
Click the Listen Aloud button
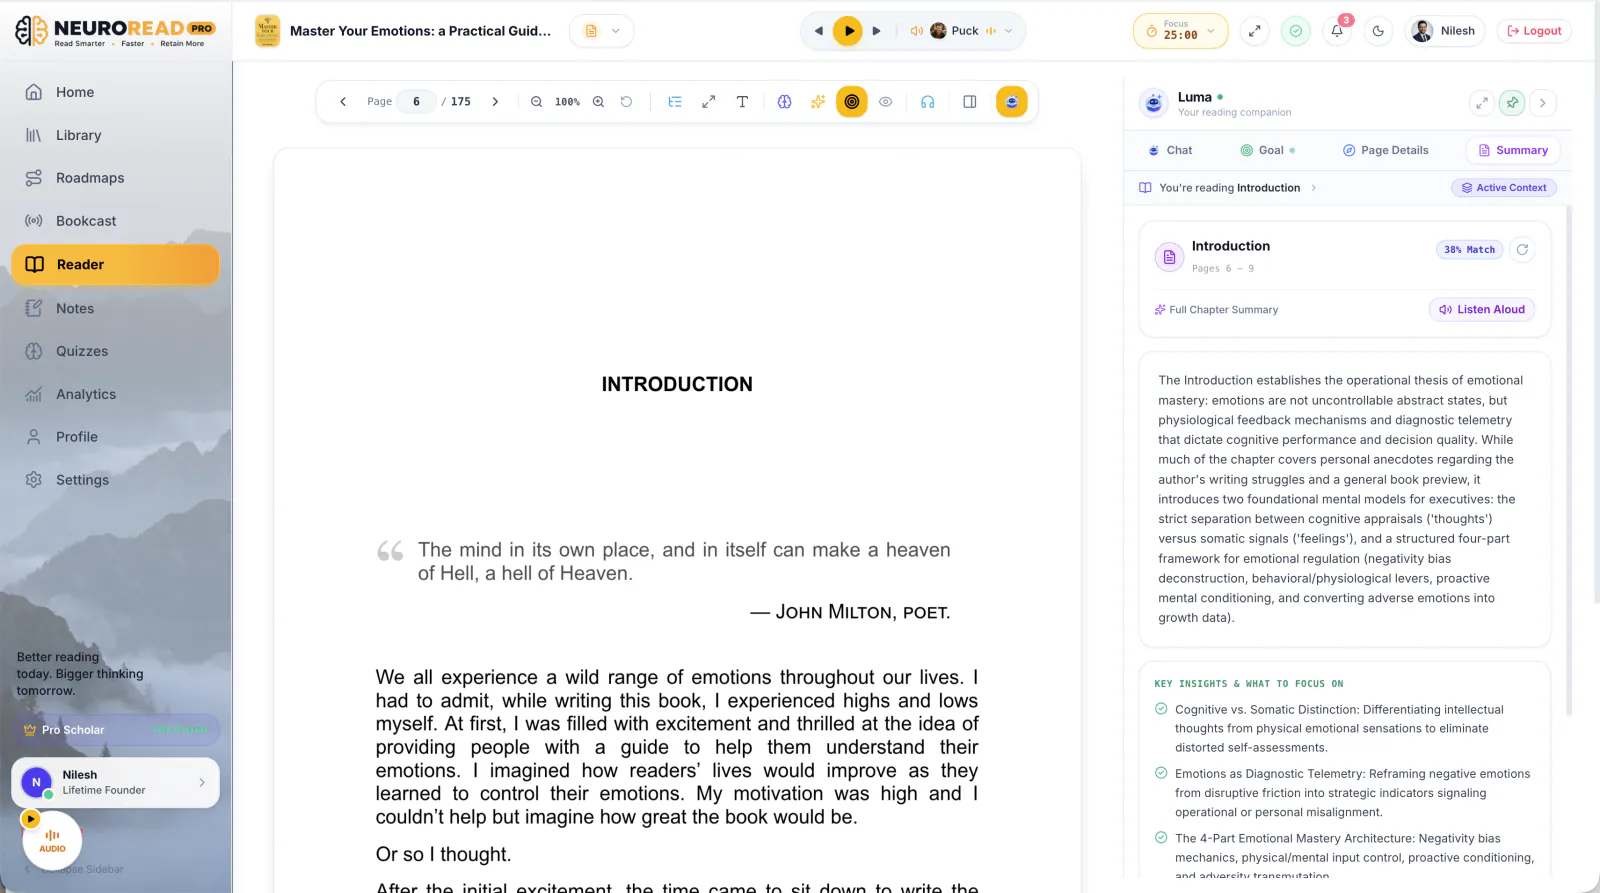[1482, 310]
